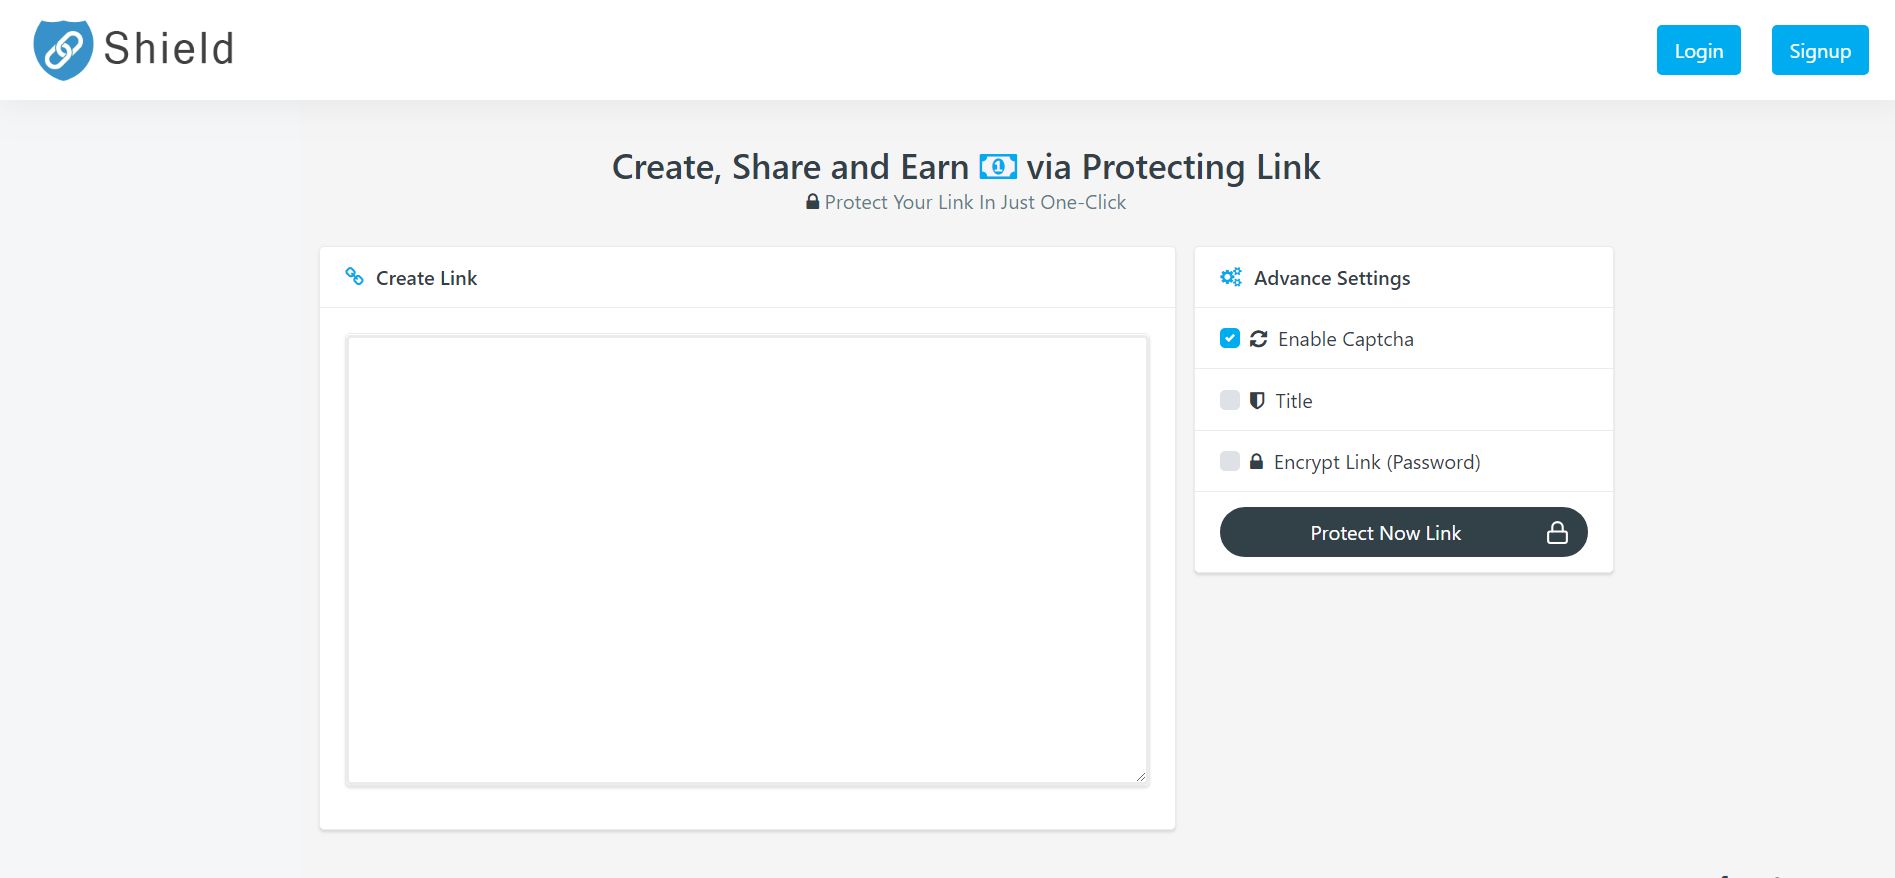Enable the Title checkbox

[1230, 400]
